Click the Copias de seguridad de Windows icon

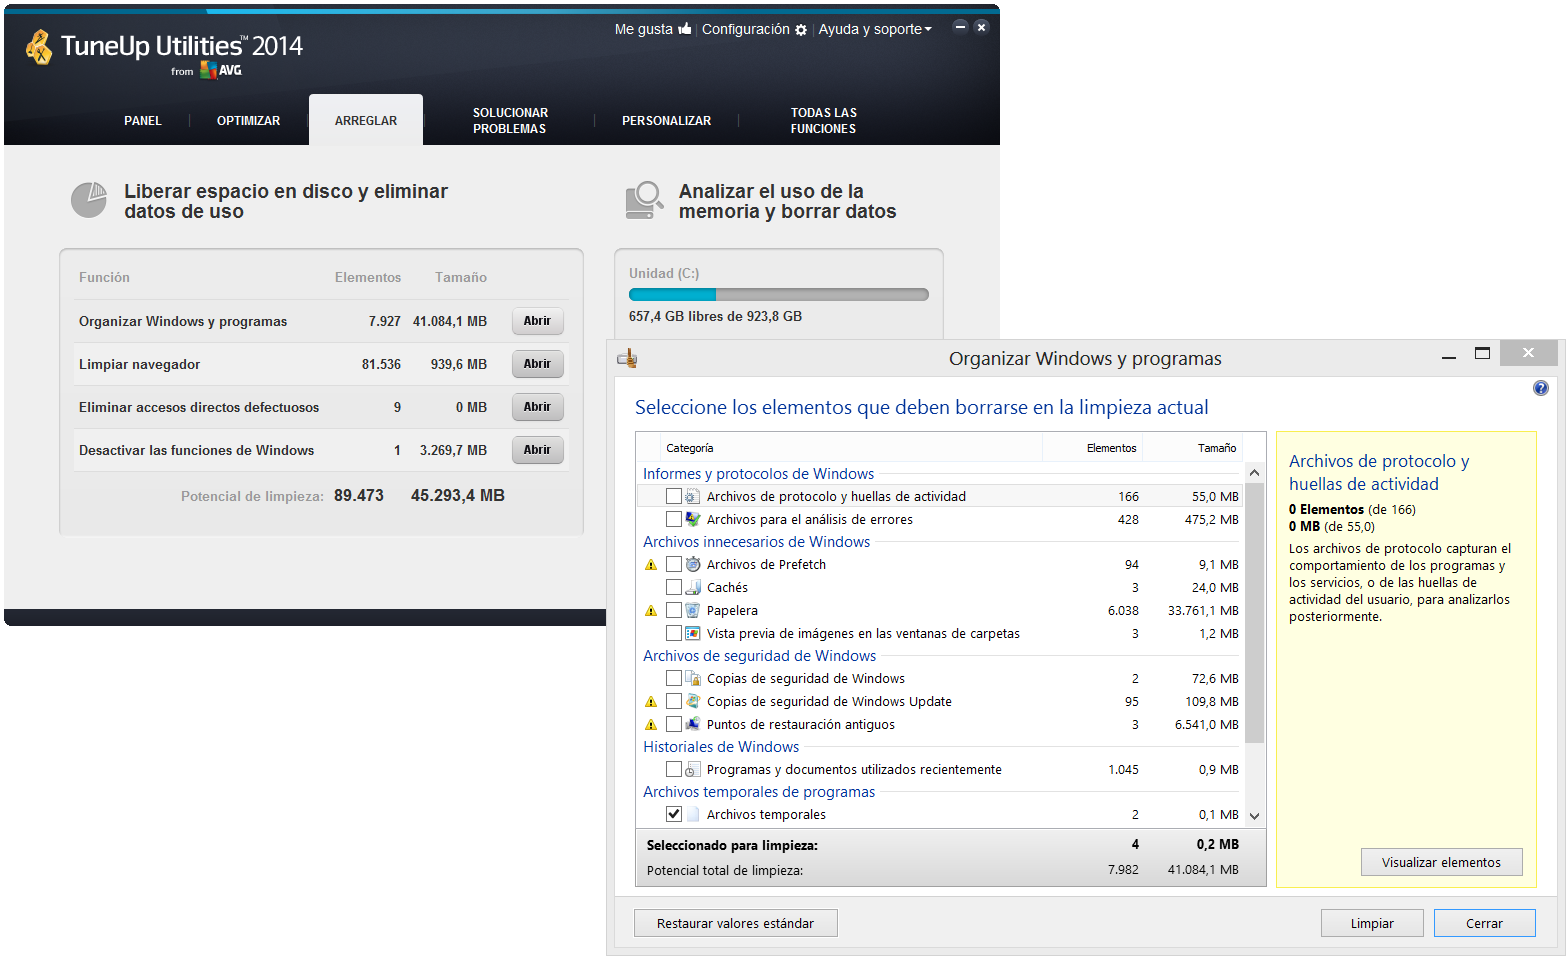pos(693,678)
